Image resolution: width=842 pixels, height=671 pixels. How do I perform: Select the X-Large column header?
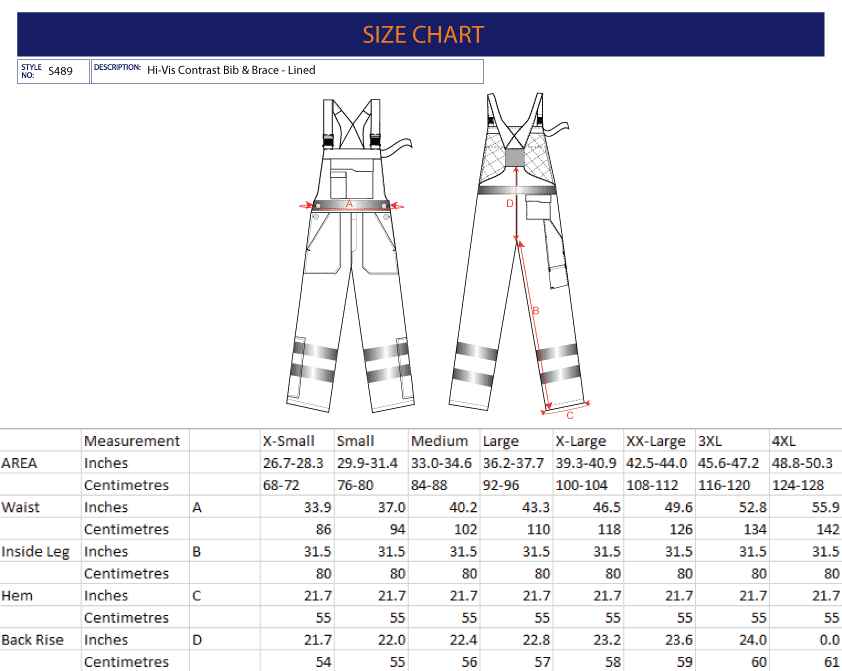tap(588, 441)
